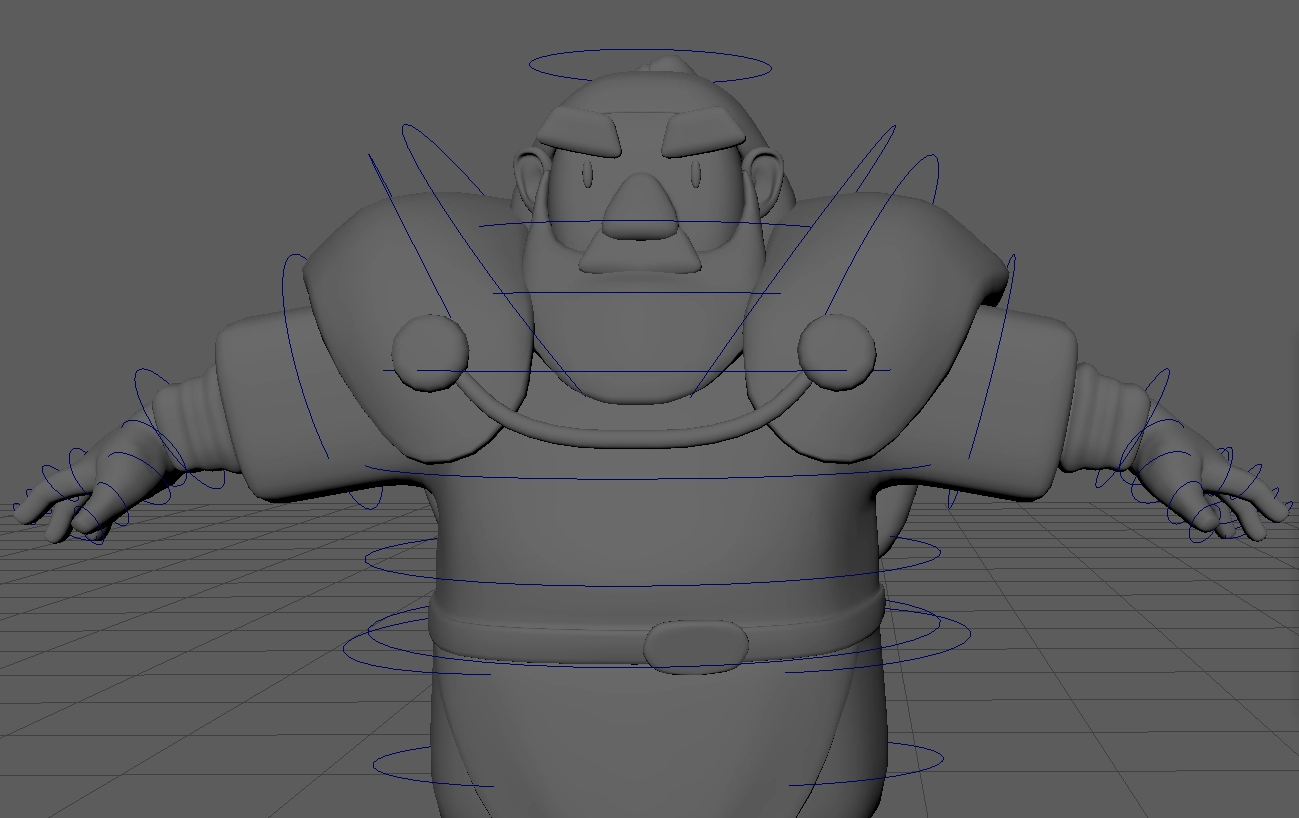Image resolution: width=1299 pixels, height=818 pixels.
Task: Click the belt strap around the waist
Action: [530, 627]
